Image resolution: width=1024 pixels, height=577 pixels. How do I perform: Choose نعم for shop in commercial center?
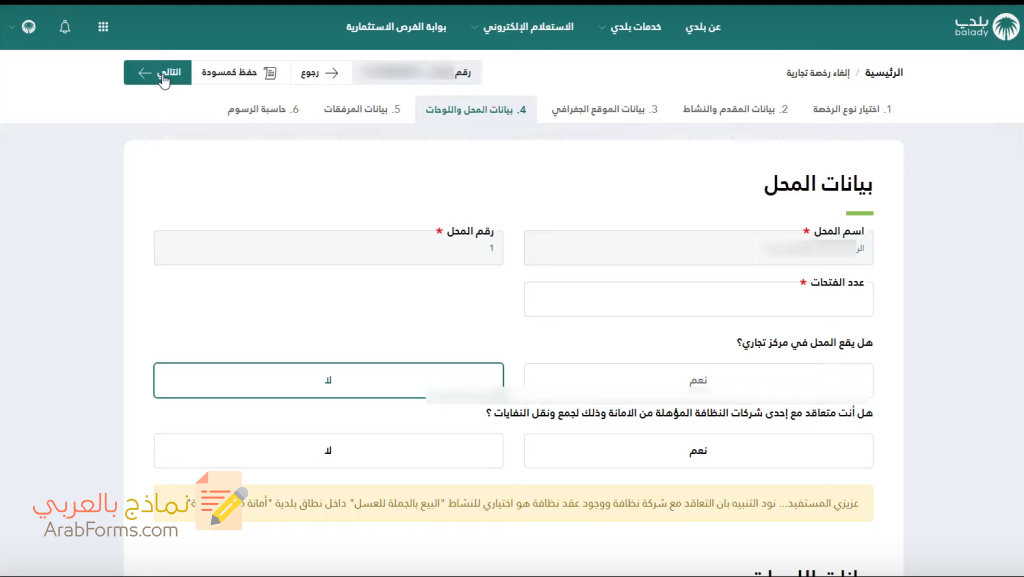pos(698,380)
